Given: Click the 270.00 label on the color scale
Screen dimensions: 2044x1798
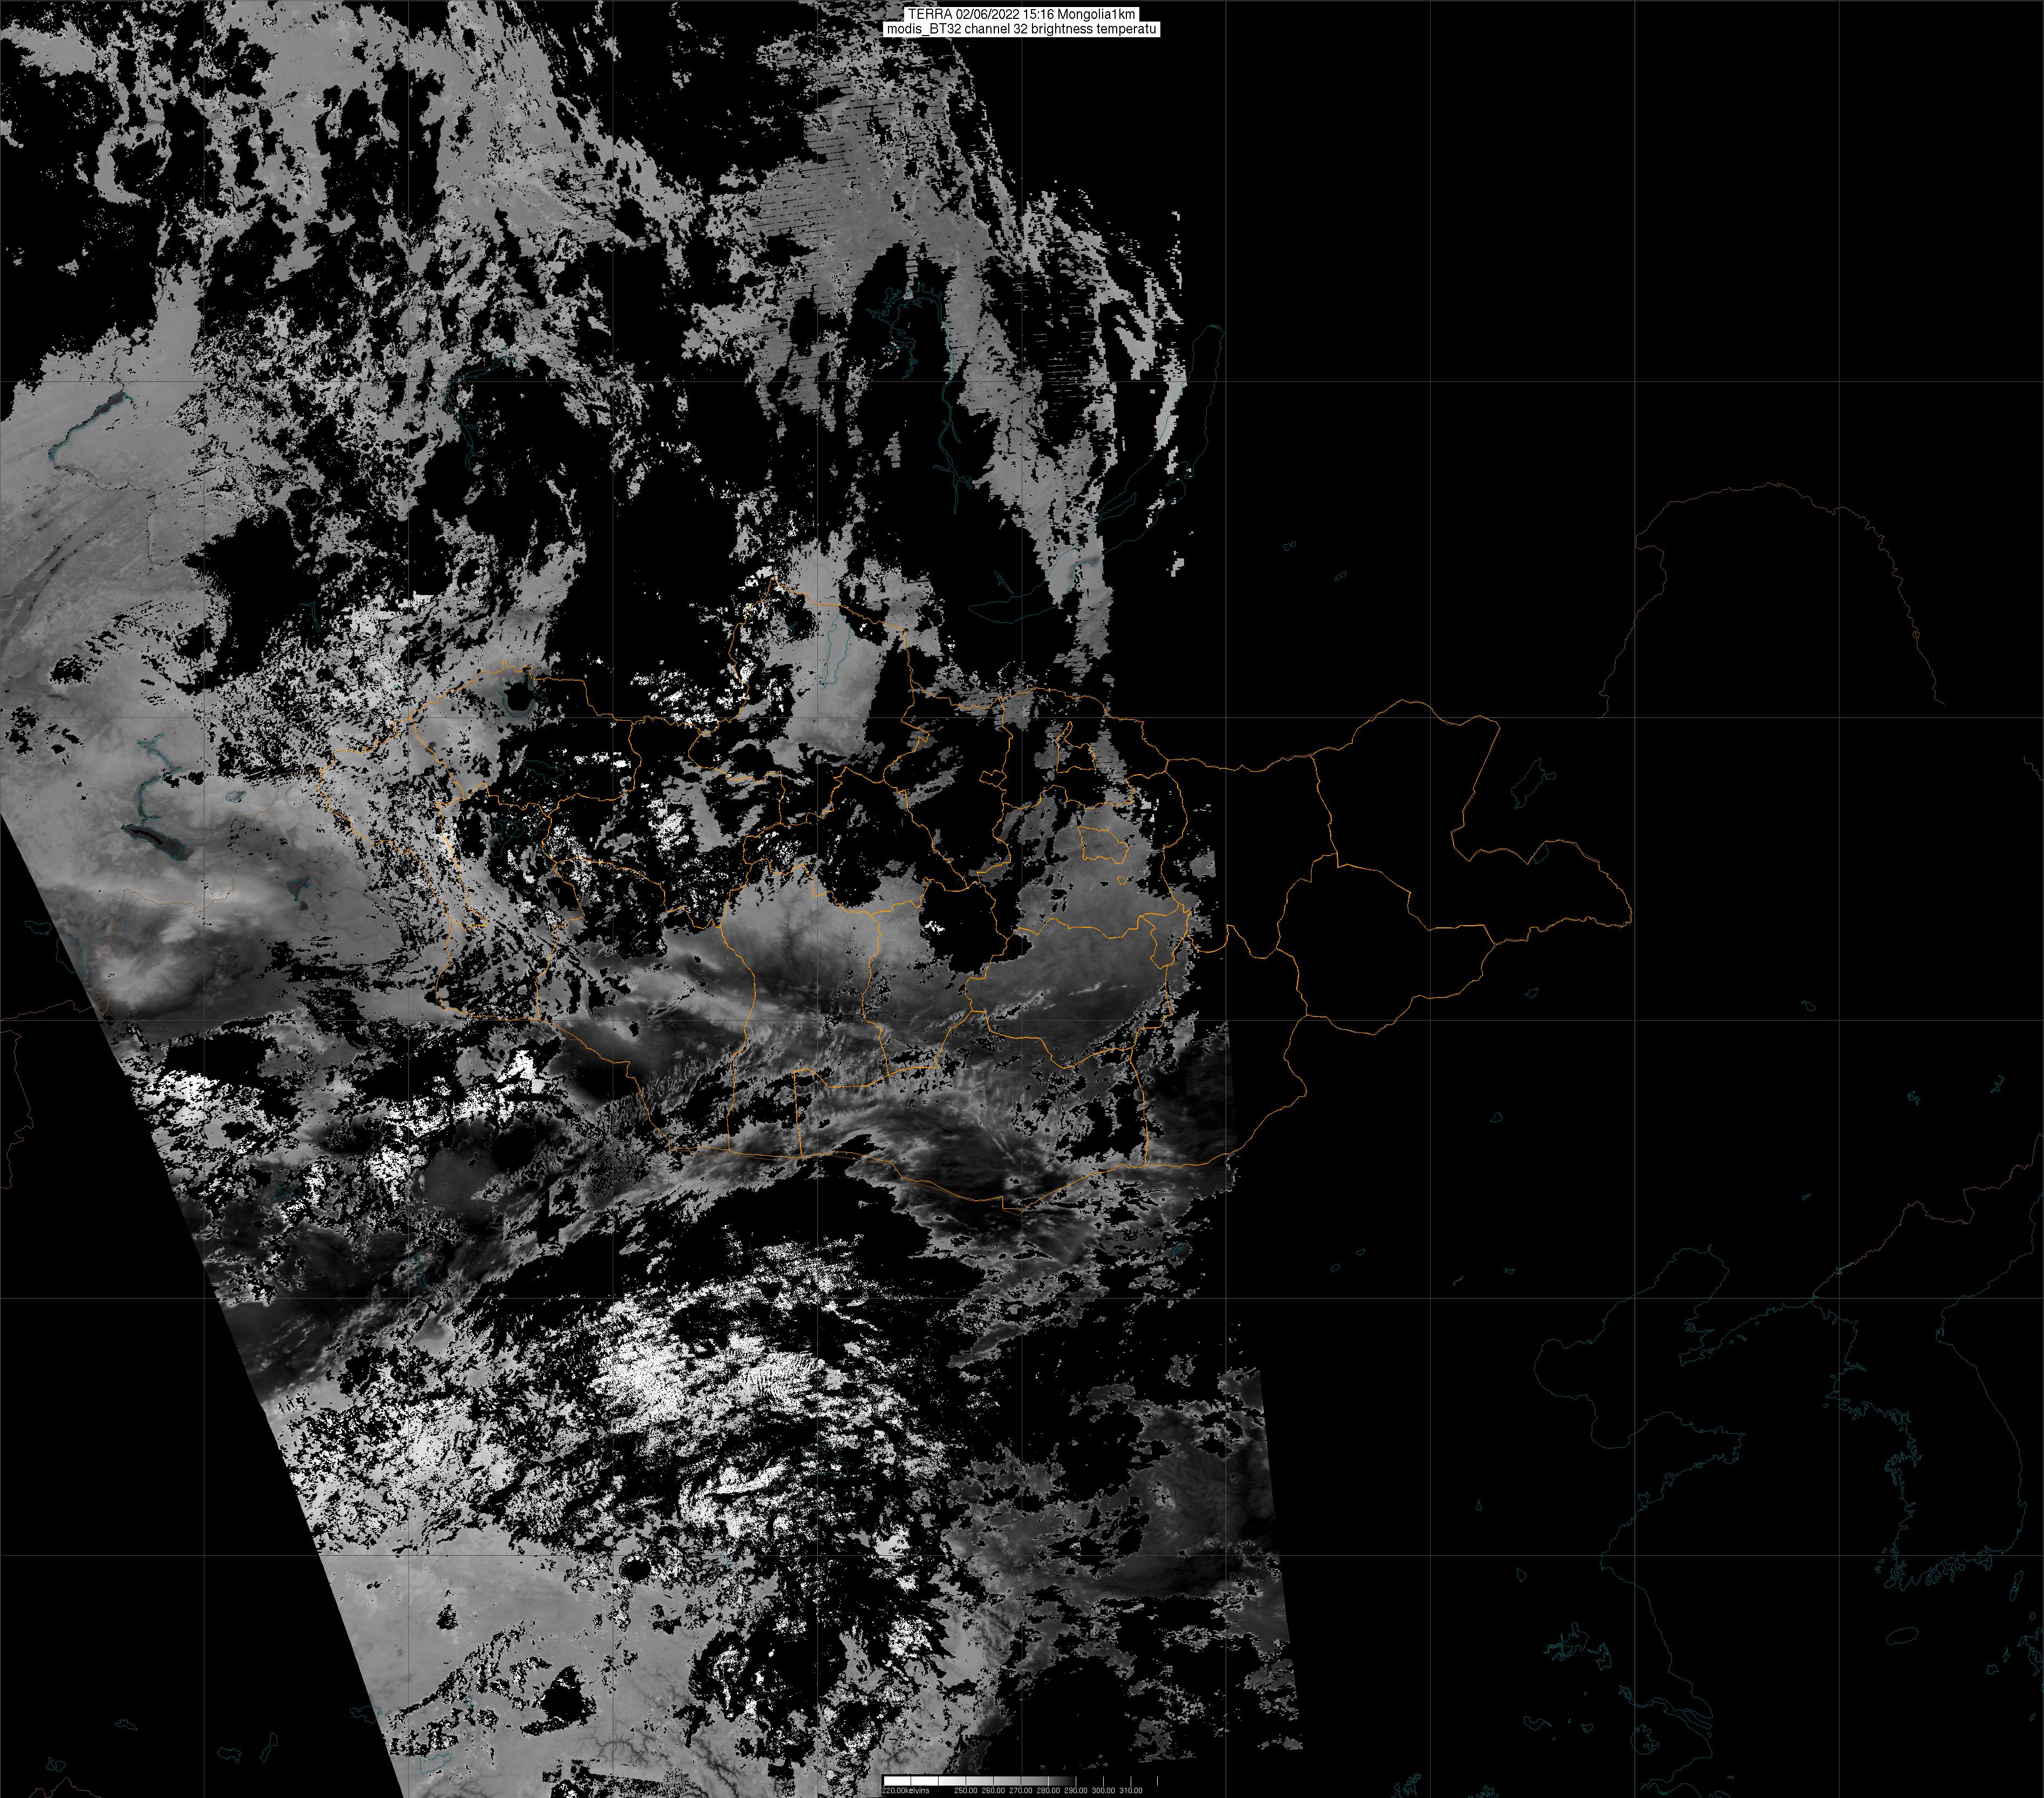Looking at the screenshot, I should pyautogui.click(x=1021, y=1790).
